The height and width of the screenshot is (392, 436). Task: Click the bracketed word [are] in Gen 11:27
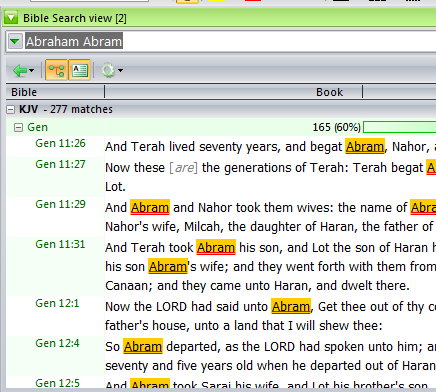coord(183,168)
